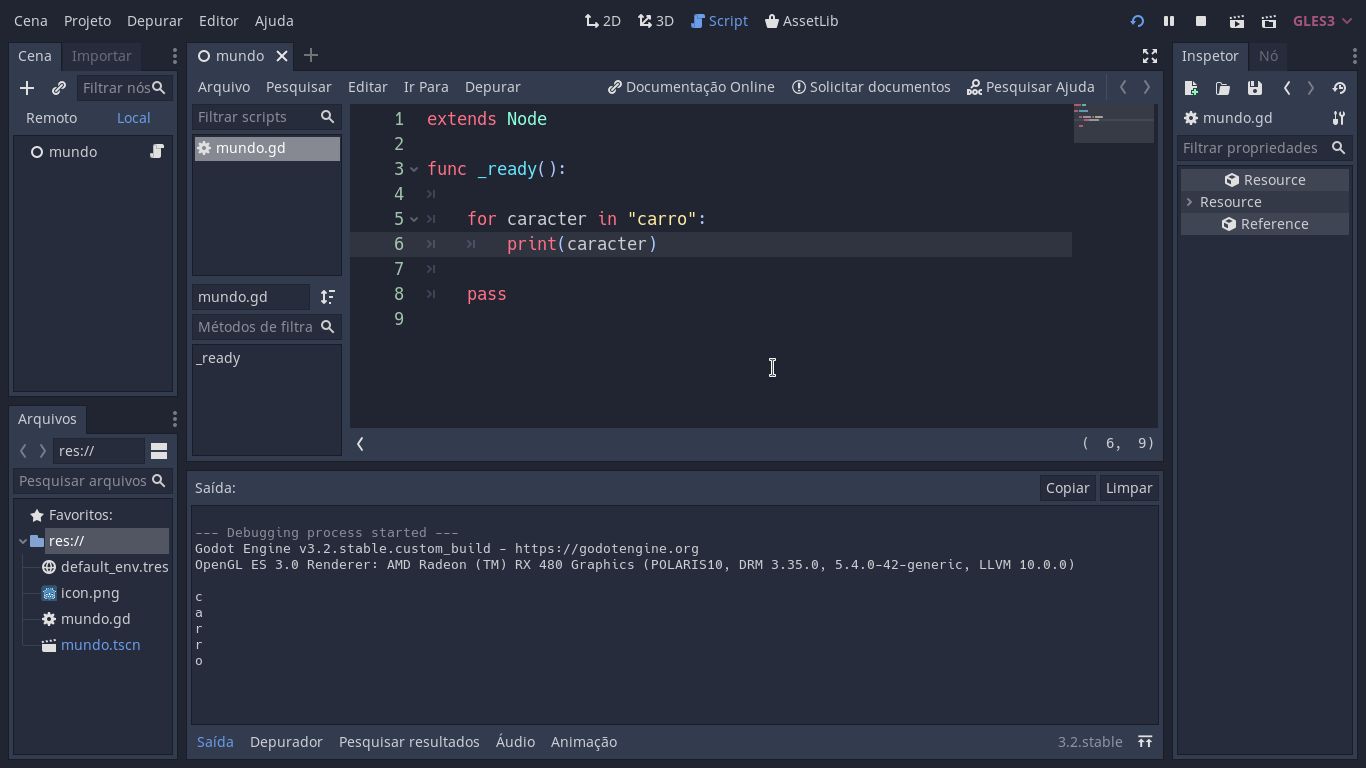Open the Arquivo script menu
Viewport: 1366px width, 768px height.
point(223,87)
